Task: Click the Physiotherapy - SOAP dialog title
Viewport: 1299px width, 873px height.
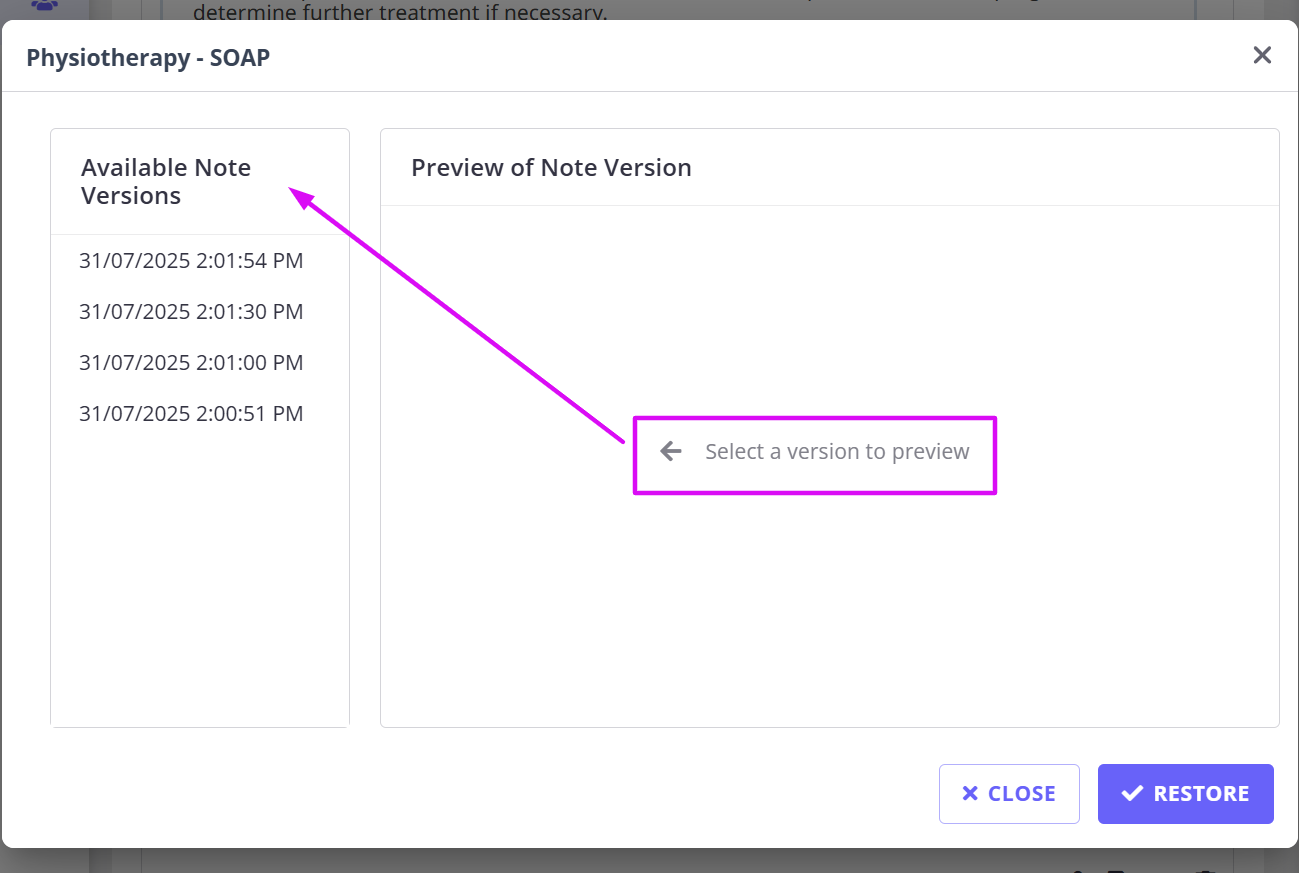Action: click(148, 58)
